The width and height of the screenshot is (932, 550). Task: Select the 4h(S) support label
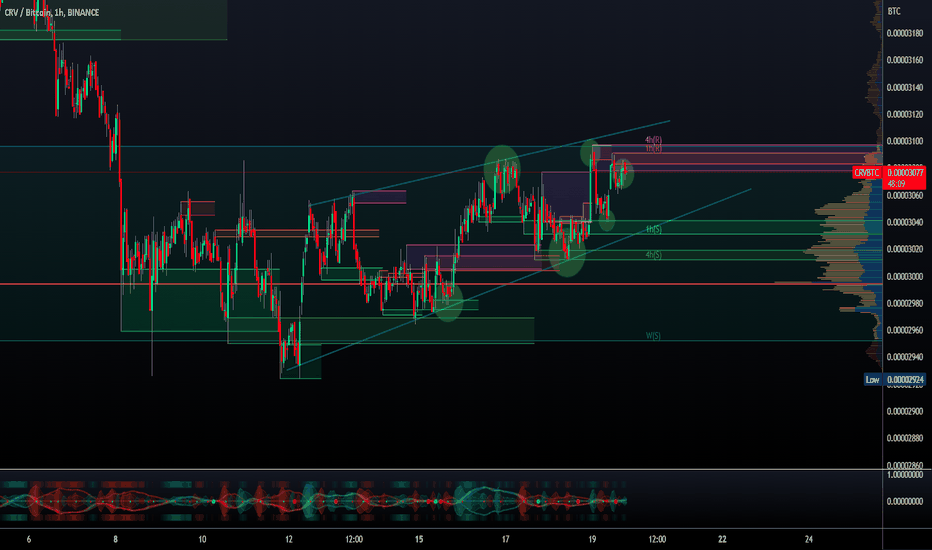click(653, 254)
